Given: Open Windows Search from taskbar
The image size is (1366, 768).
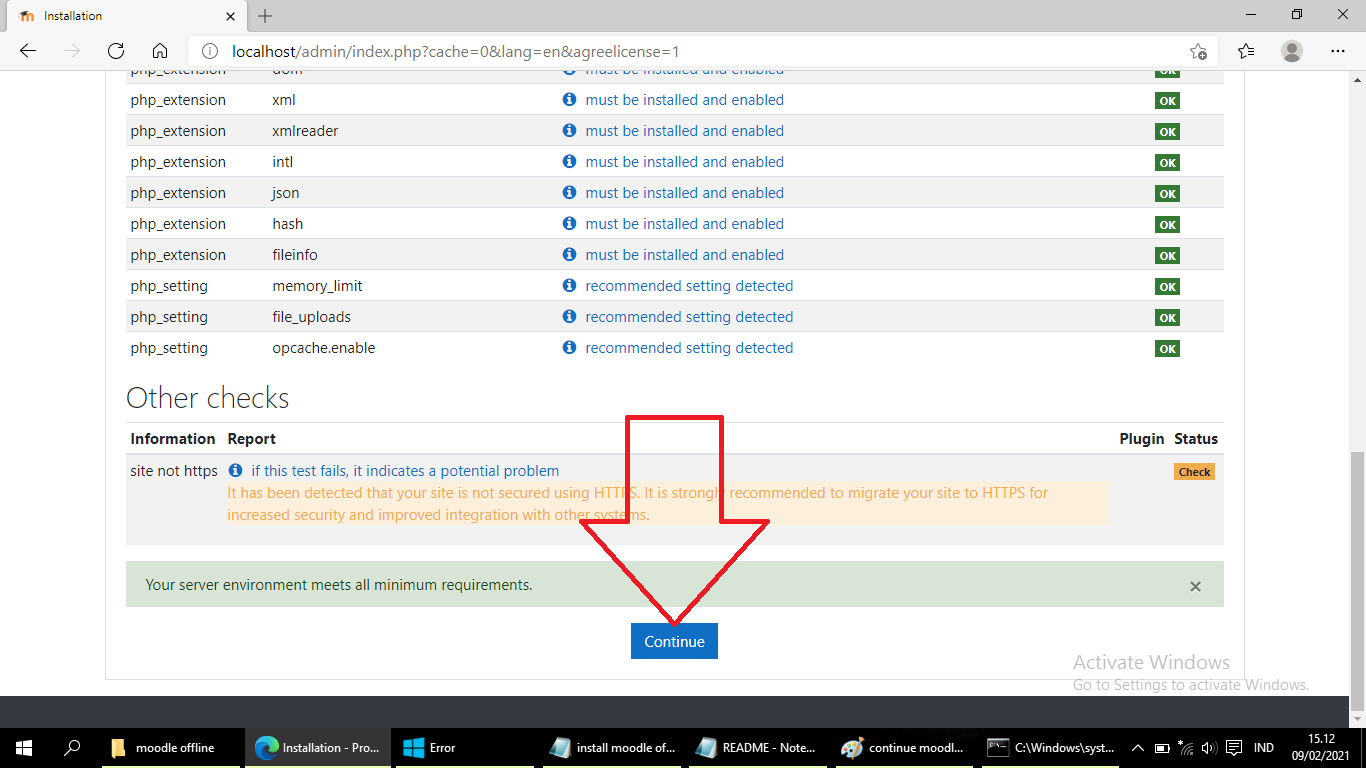Looking at the screenshot, I should pyautogui.click(x=70, y=747).
